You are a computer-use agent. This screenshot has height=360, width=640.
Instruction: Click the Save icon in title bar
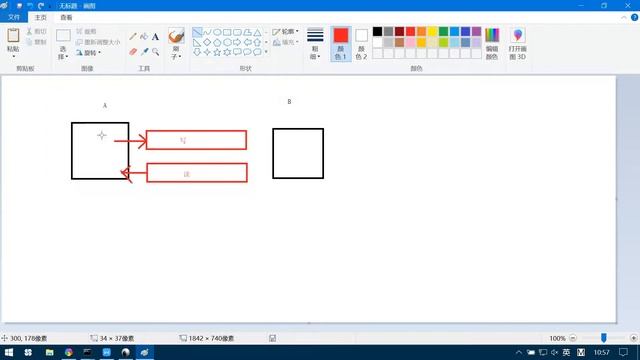tap(19, 6)
